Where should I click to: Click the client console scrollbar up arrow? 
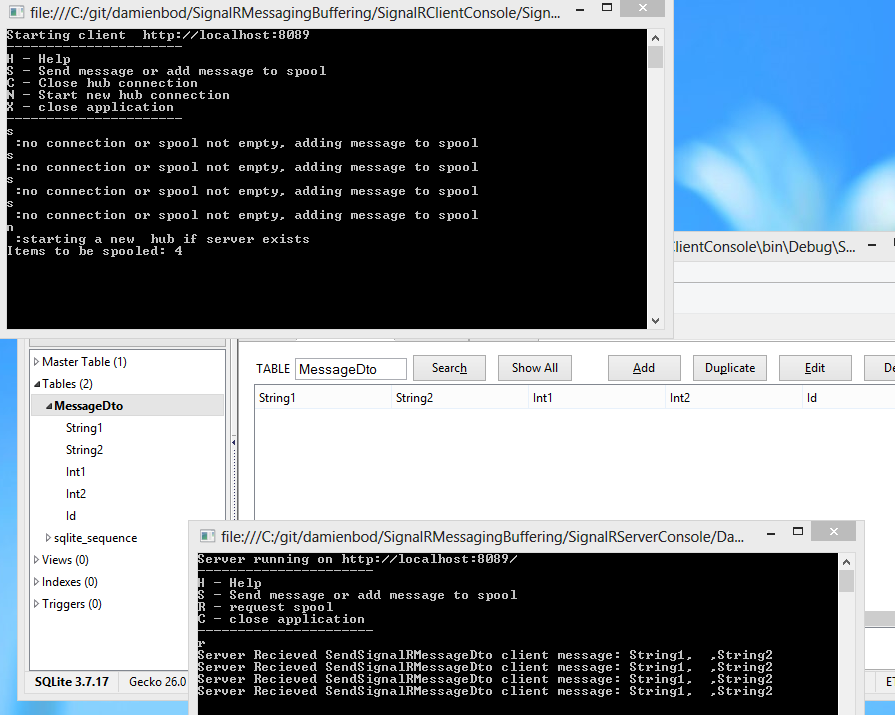[x=656, y=36]
